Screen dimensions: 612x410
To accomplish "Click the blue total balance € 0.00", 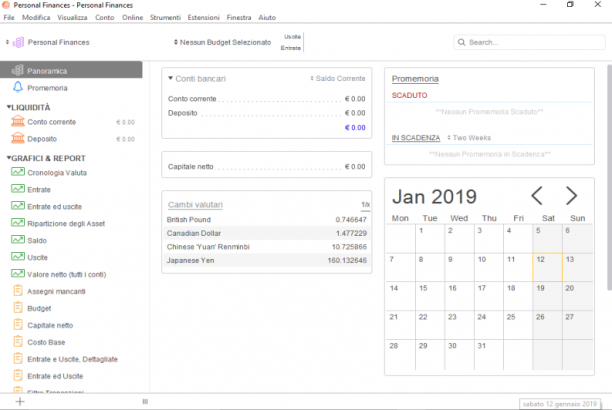I will click(x=355, y=128).
